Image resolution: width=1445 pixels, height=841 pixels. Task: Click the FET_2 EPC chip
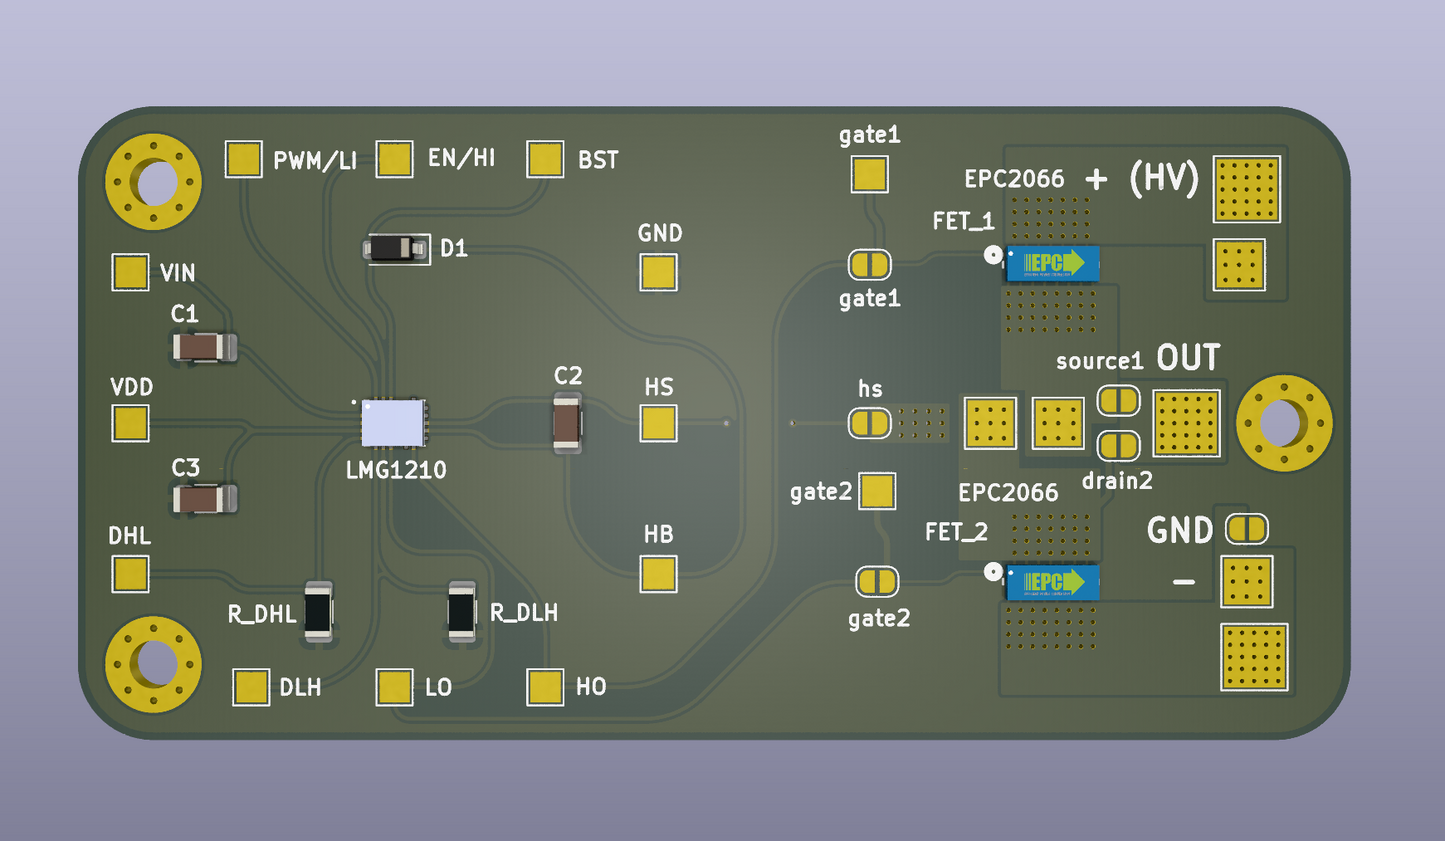click(1053, 581)
